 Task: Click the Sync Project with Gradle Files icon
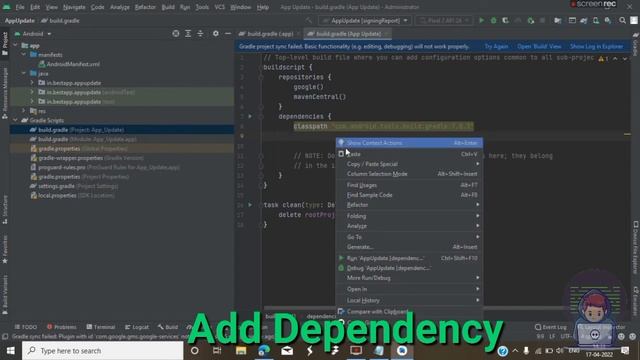(x=584, y=20)
